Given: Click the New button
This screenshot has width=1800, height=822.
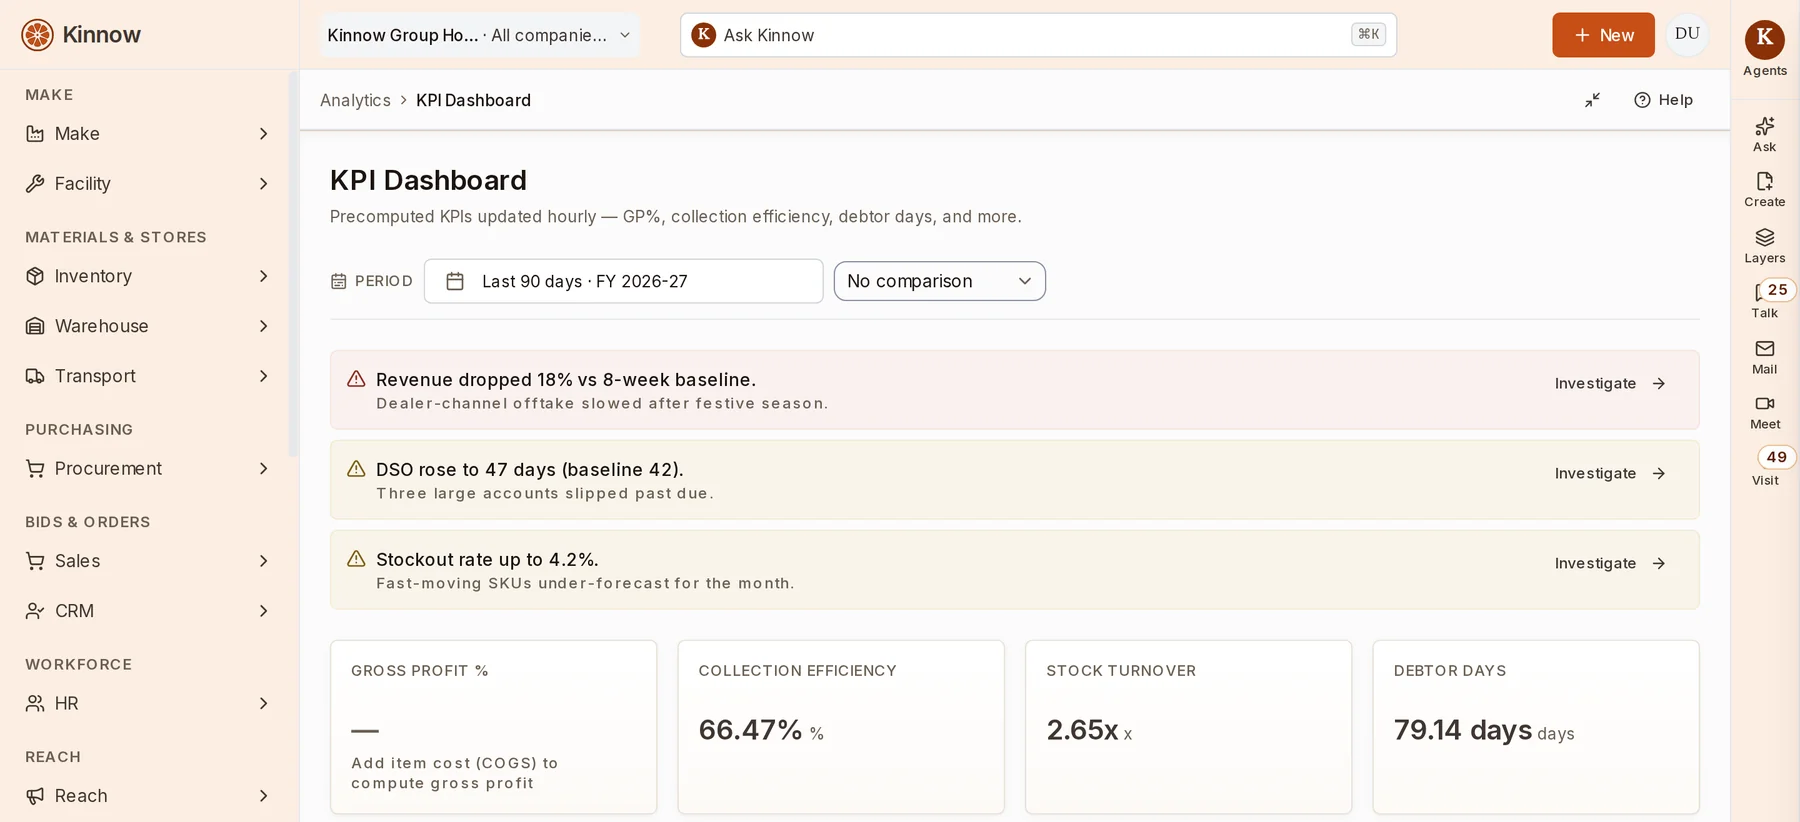Looking at the screenshot, I should tap(1603, 35).
